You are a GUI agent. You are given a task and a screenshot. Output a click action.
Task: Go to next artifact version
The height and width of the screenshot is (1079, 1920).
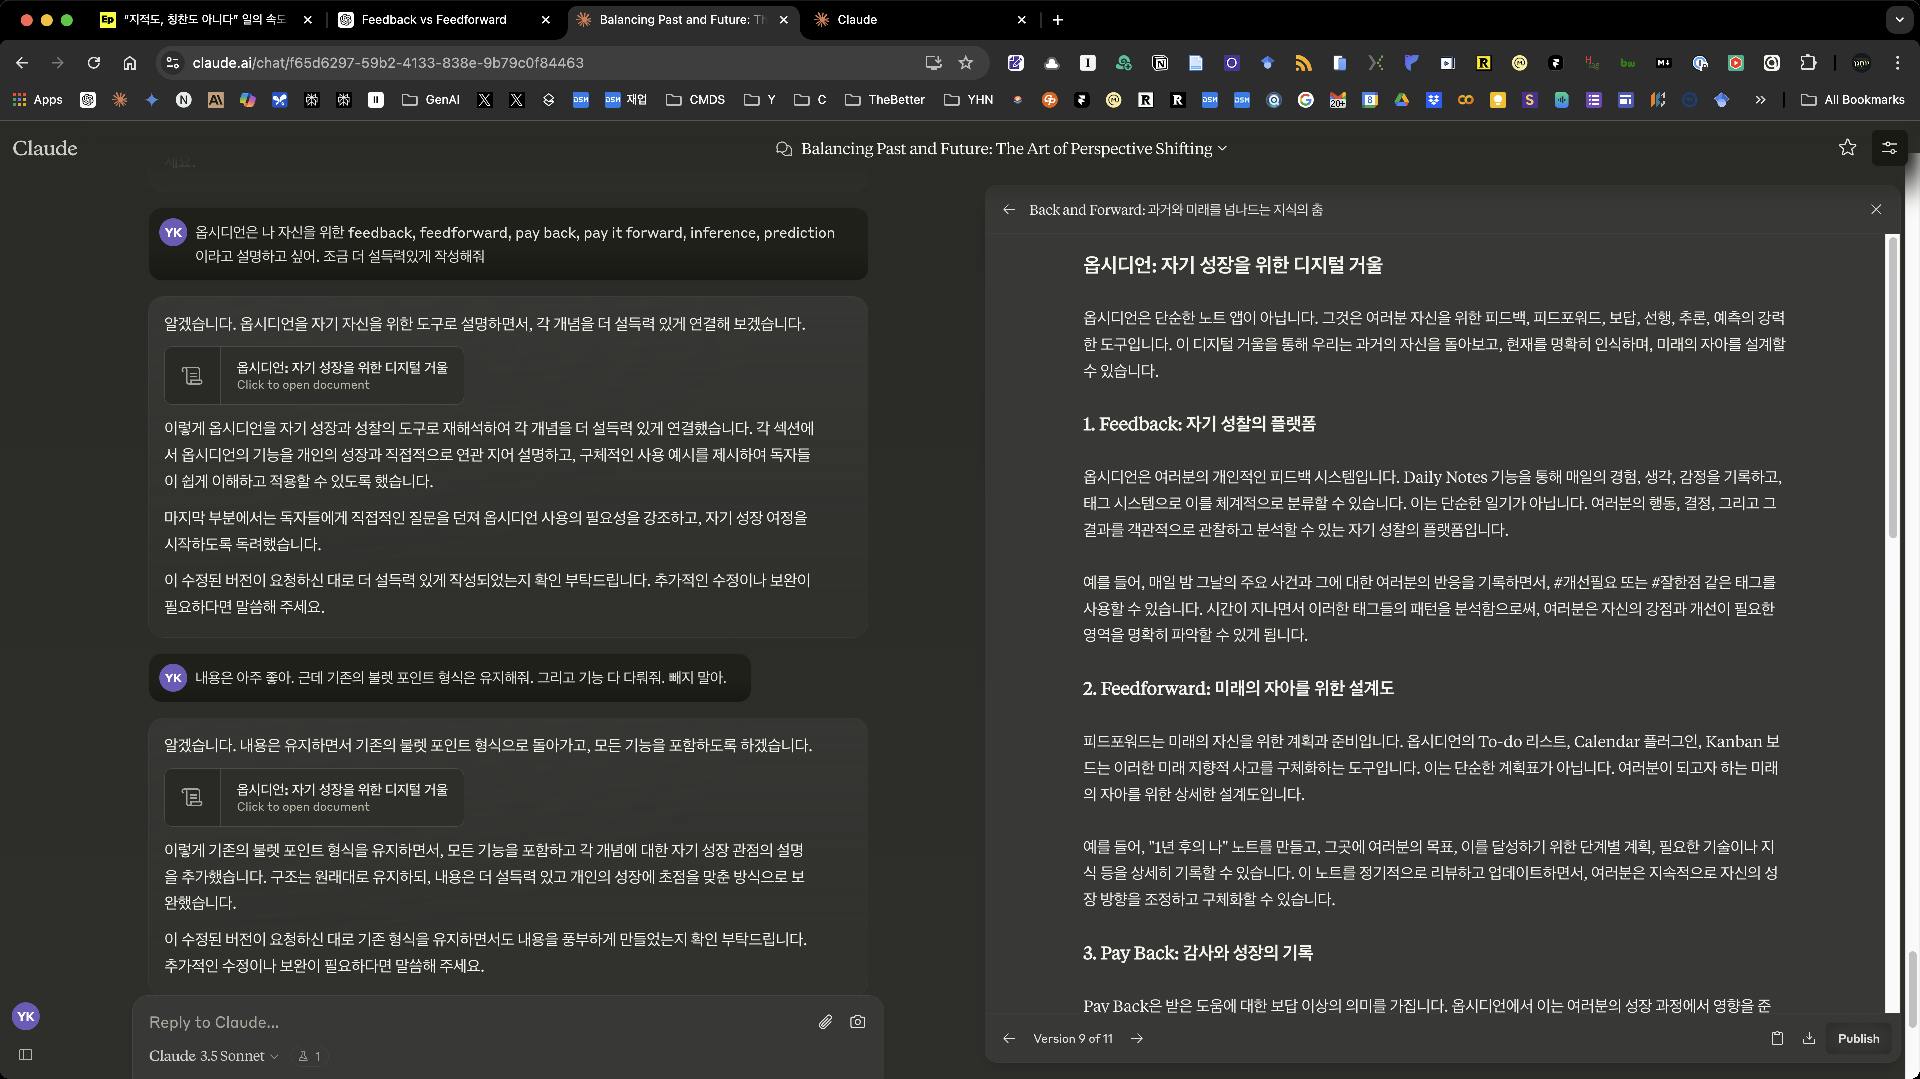tap(1137, 1038)
